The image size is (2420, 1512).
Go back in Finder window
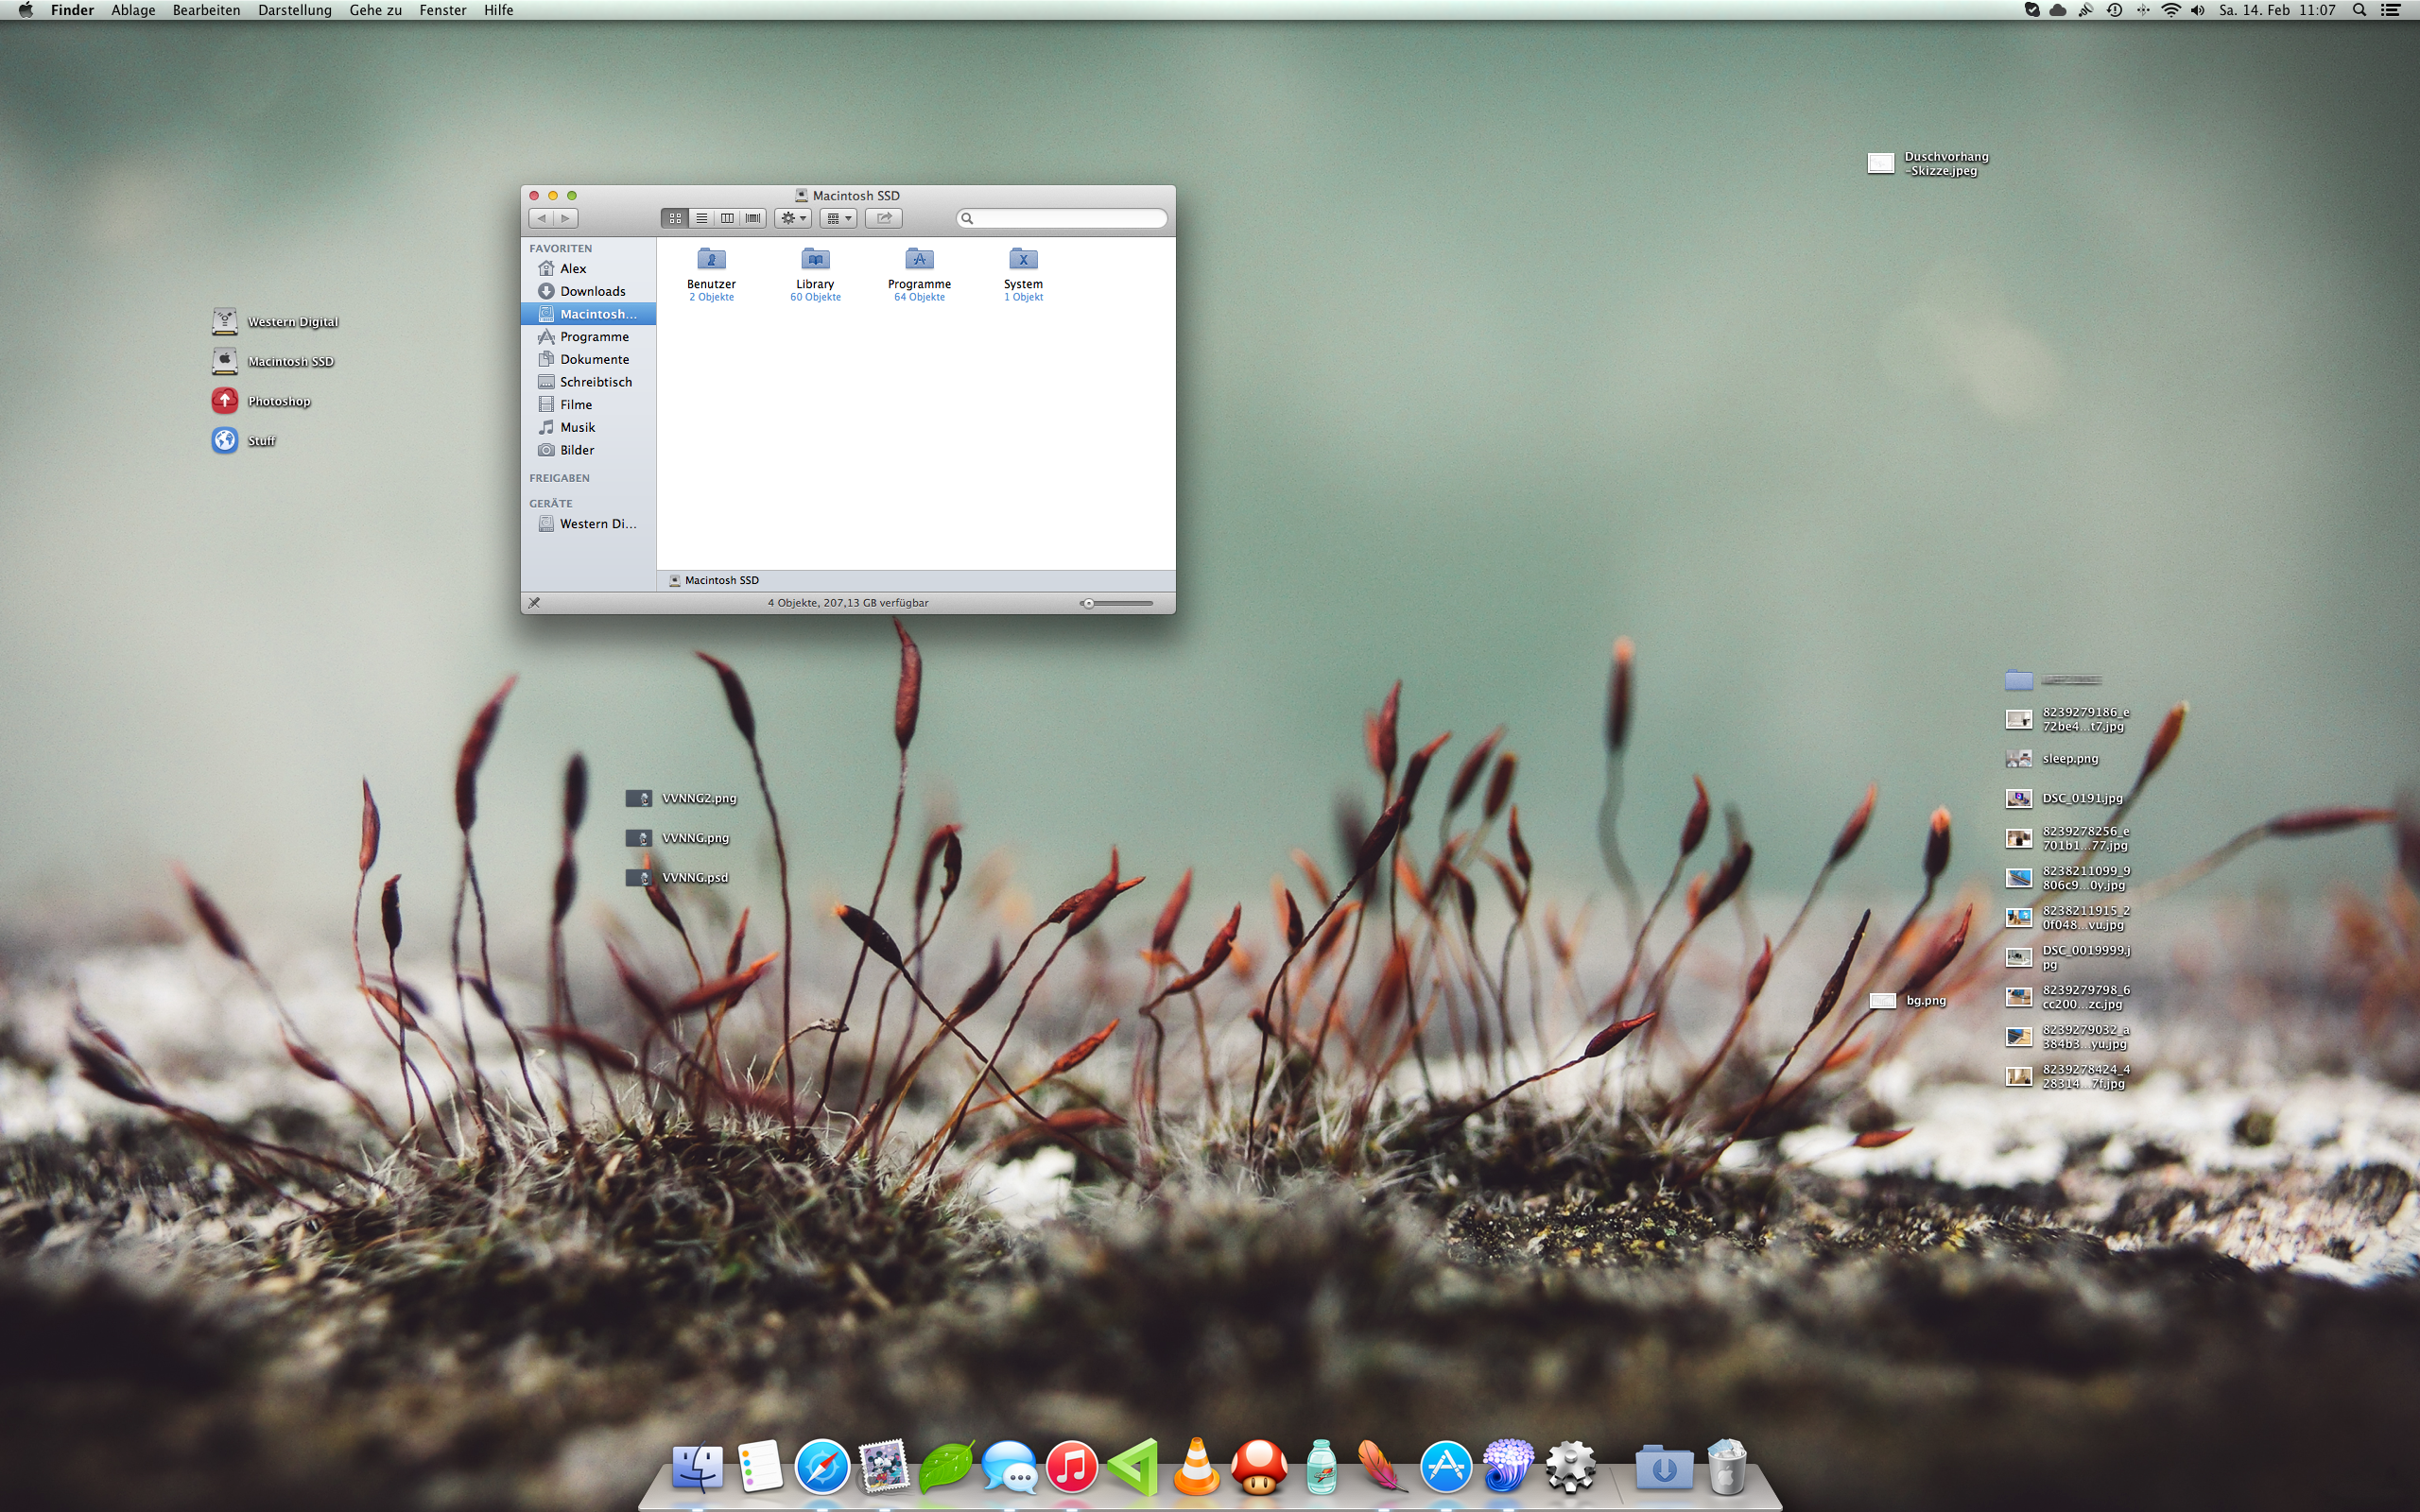542,218
